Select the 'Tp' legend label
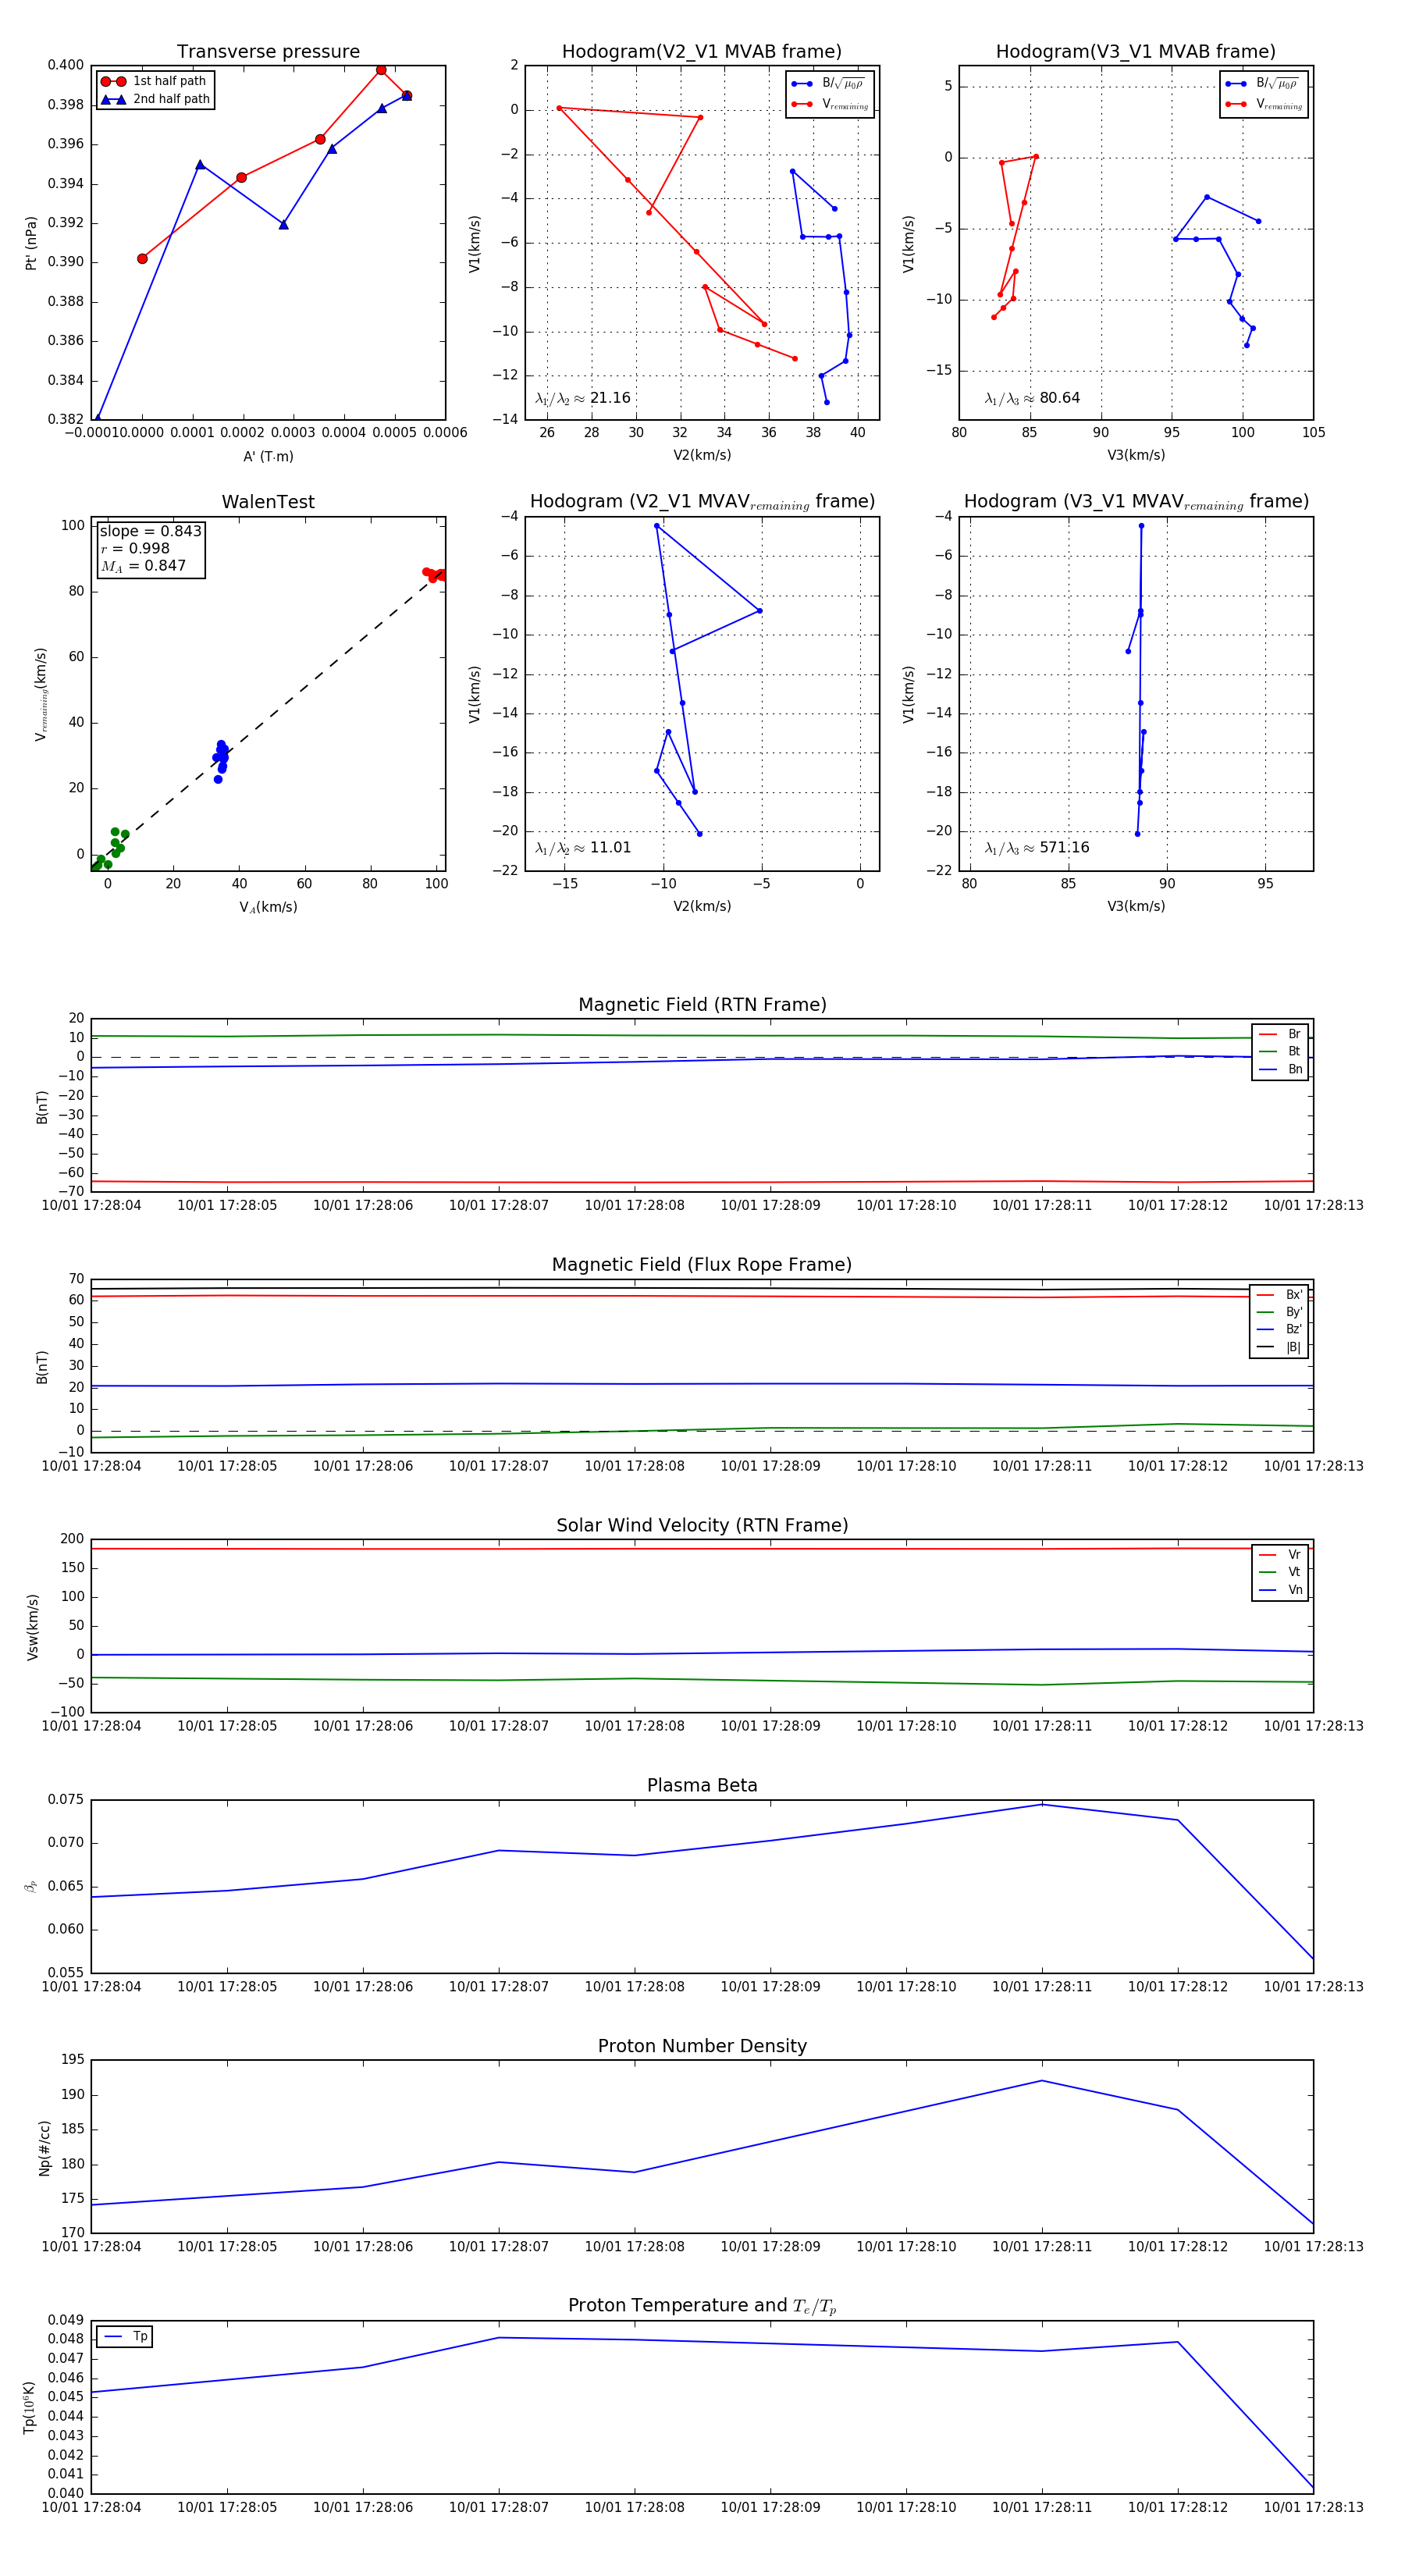This screenshot has width=1405, height=2576. click(140, 2337)
